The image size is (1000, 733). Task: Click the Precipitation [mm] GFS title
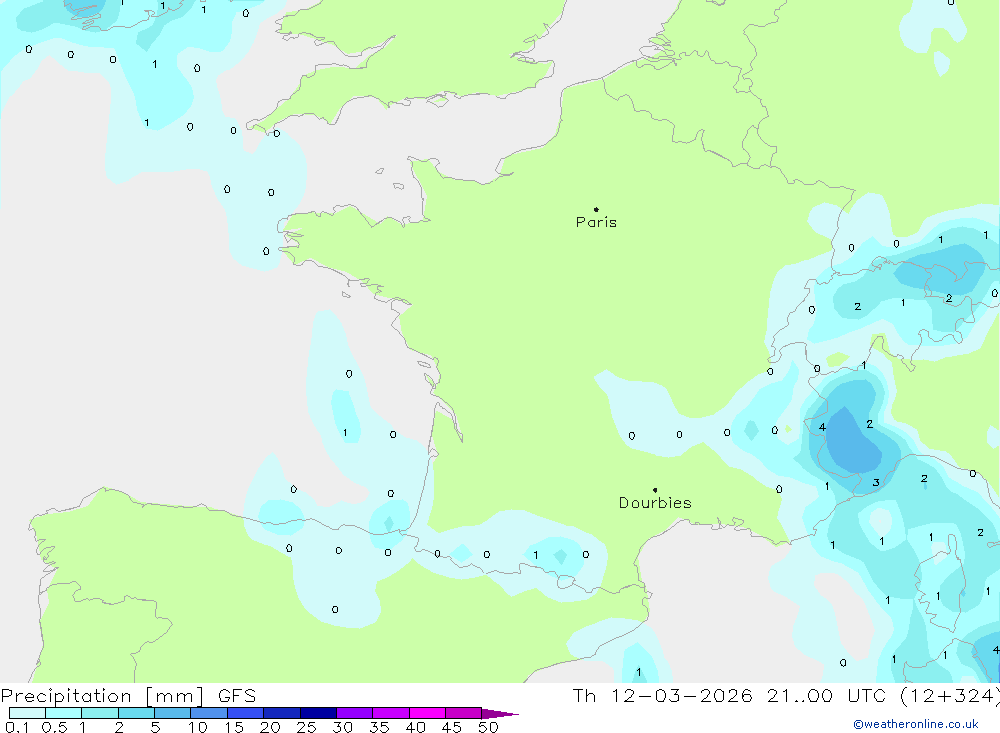pyautogui.click(x=128, y=696)
